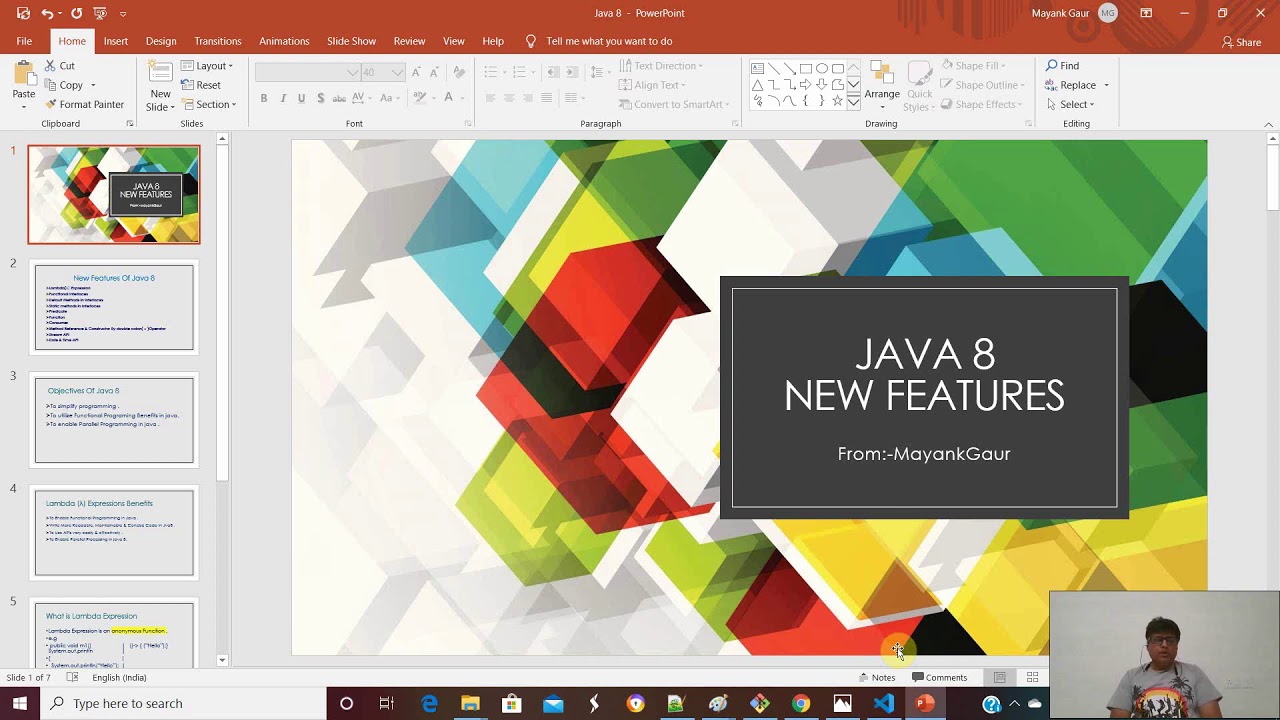Open File Explorer from taskbar
Image resolution: width=1280 pixels, height=720 pixels.
(470, 703)
